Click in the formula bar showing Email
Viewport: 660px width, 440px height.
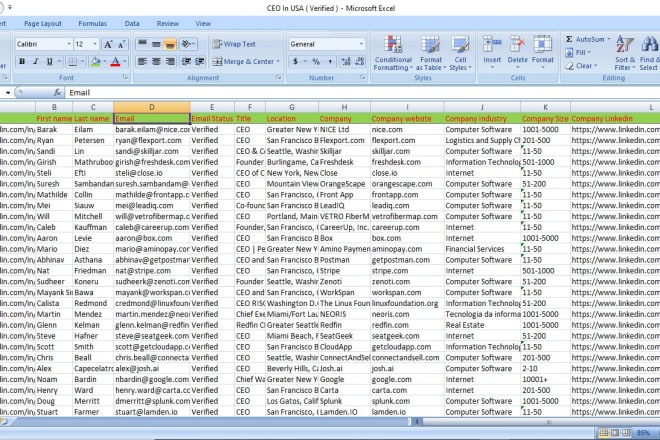[x=362, y=93]
